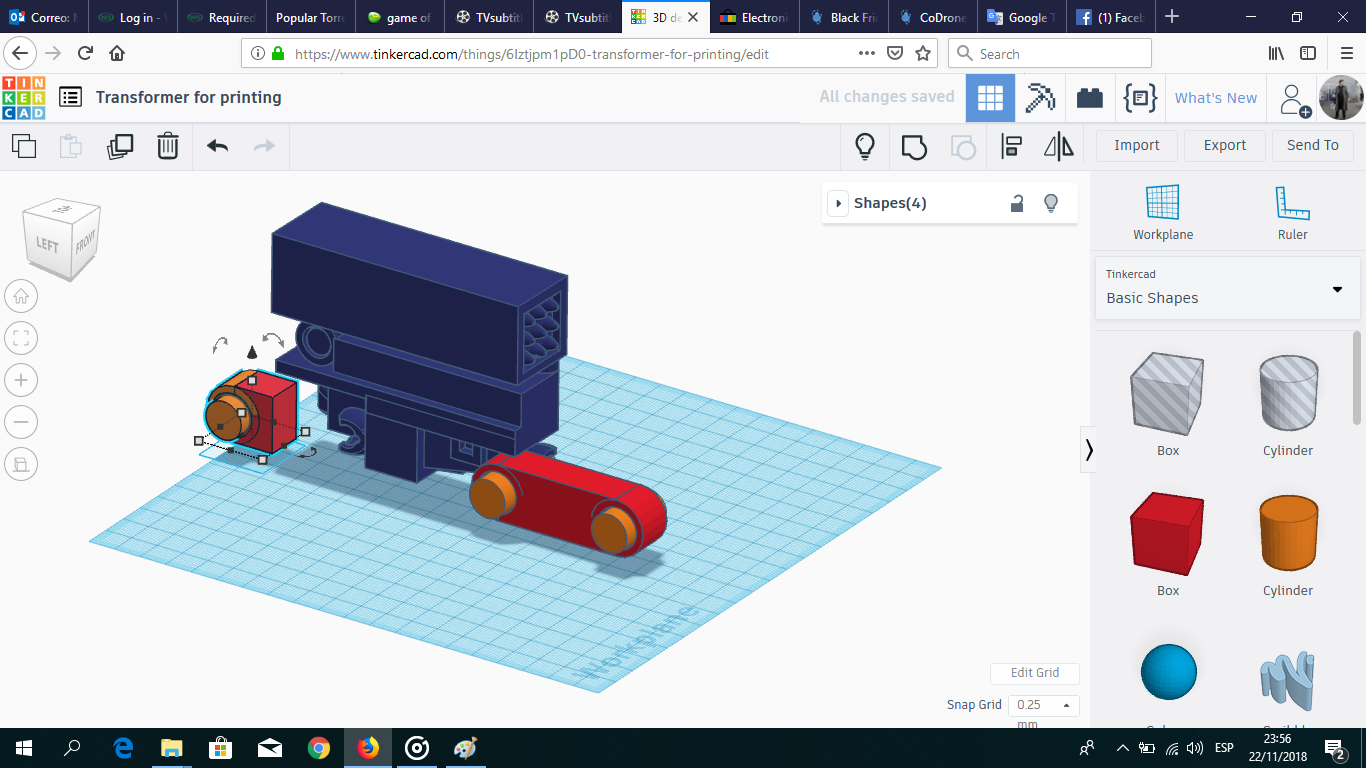Select the Ruler tool
Viewport: 1366px width, 768px height.
tap(1292, 213)
